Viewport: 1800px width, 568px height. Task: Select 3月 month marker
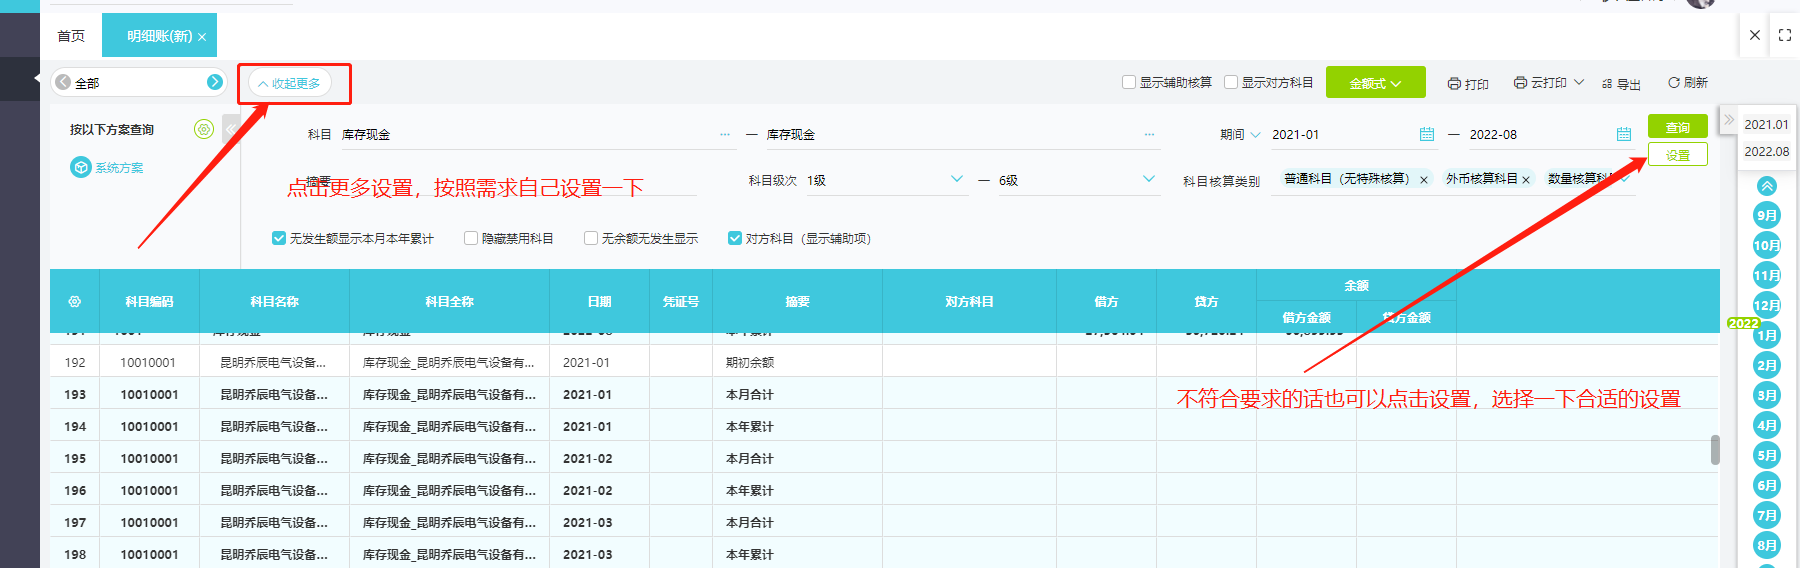[1767, 395]
